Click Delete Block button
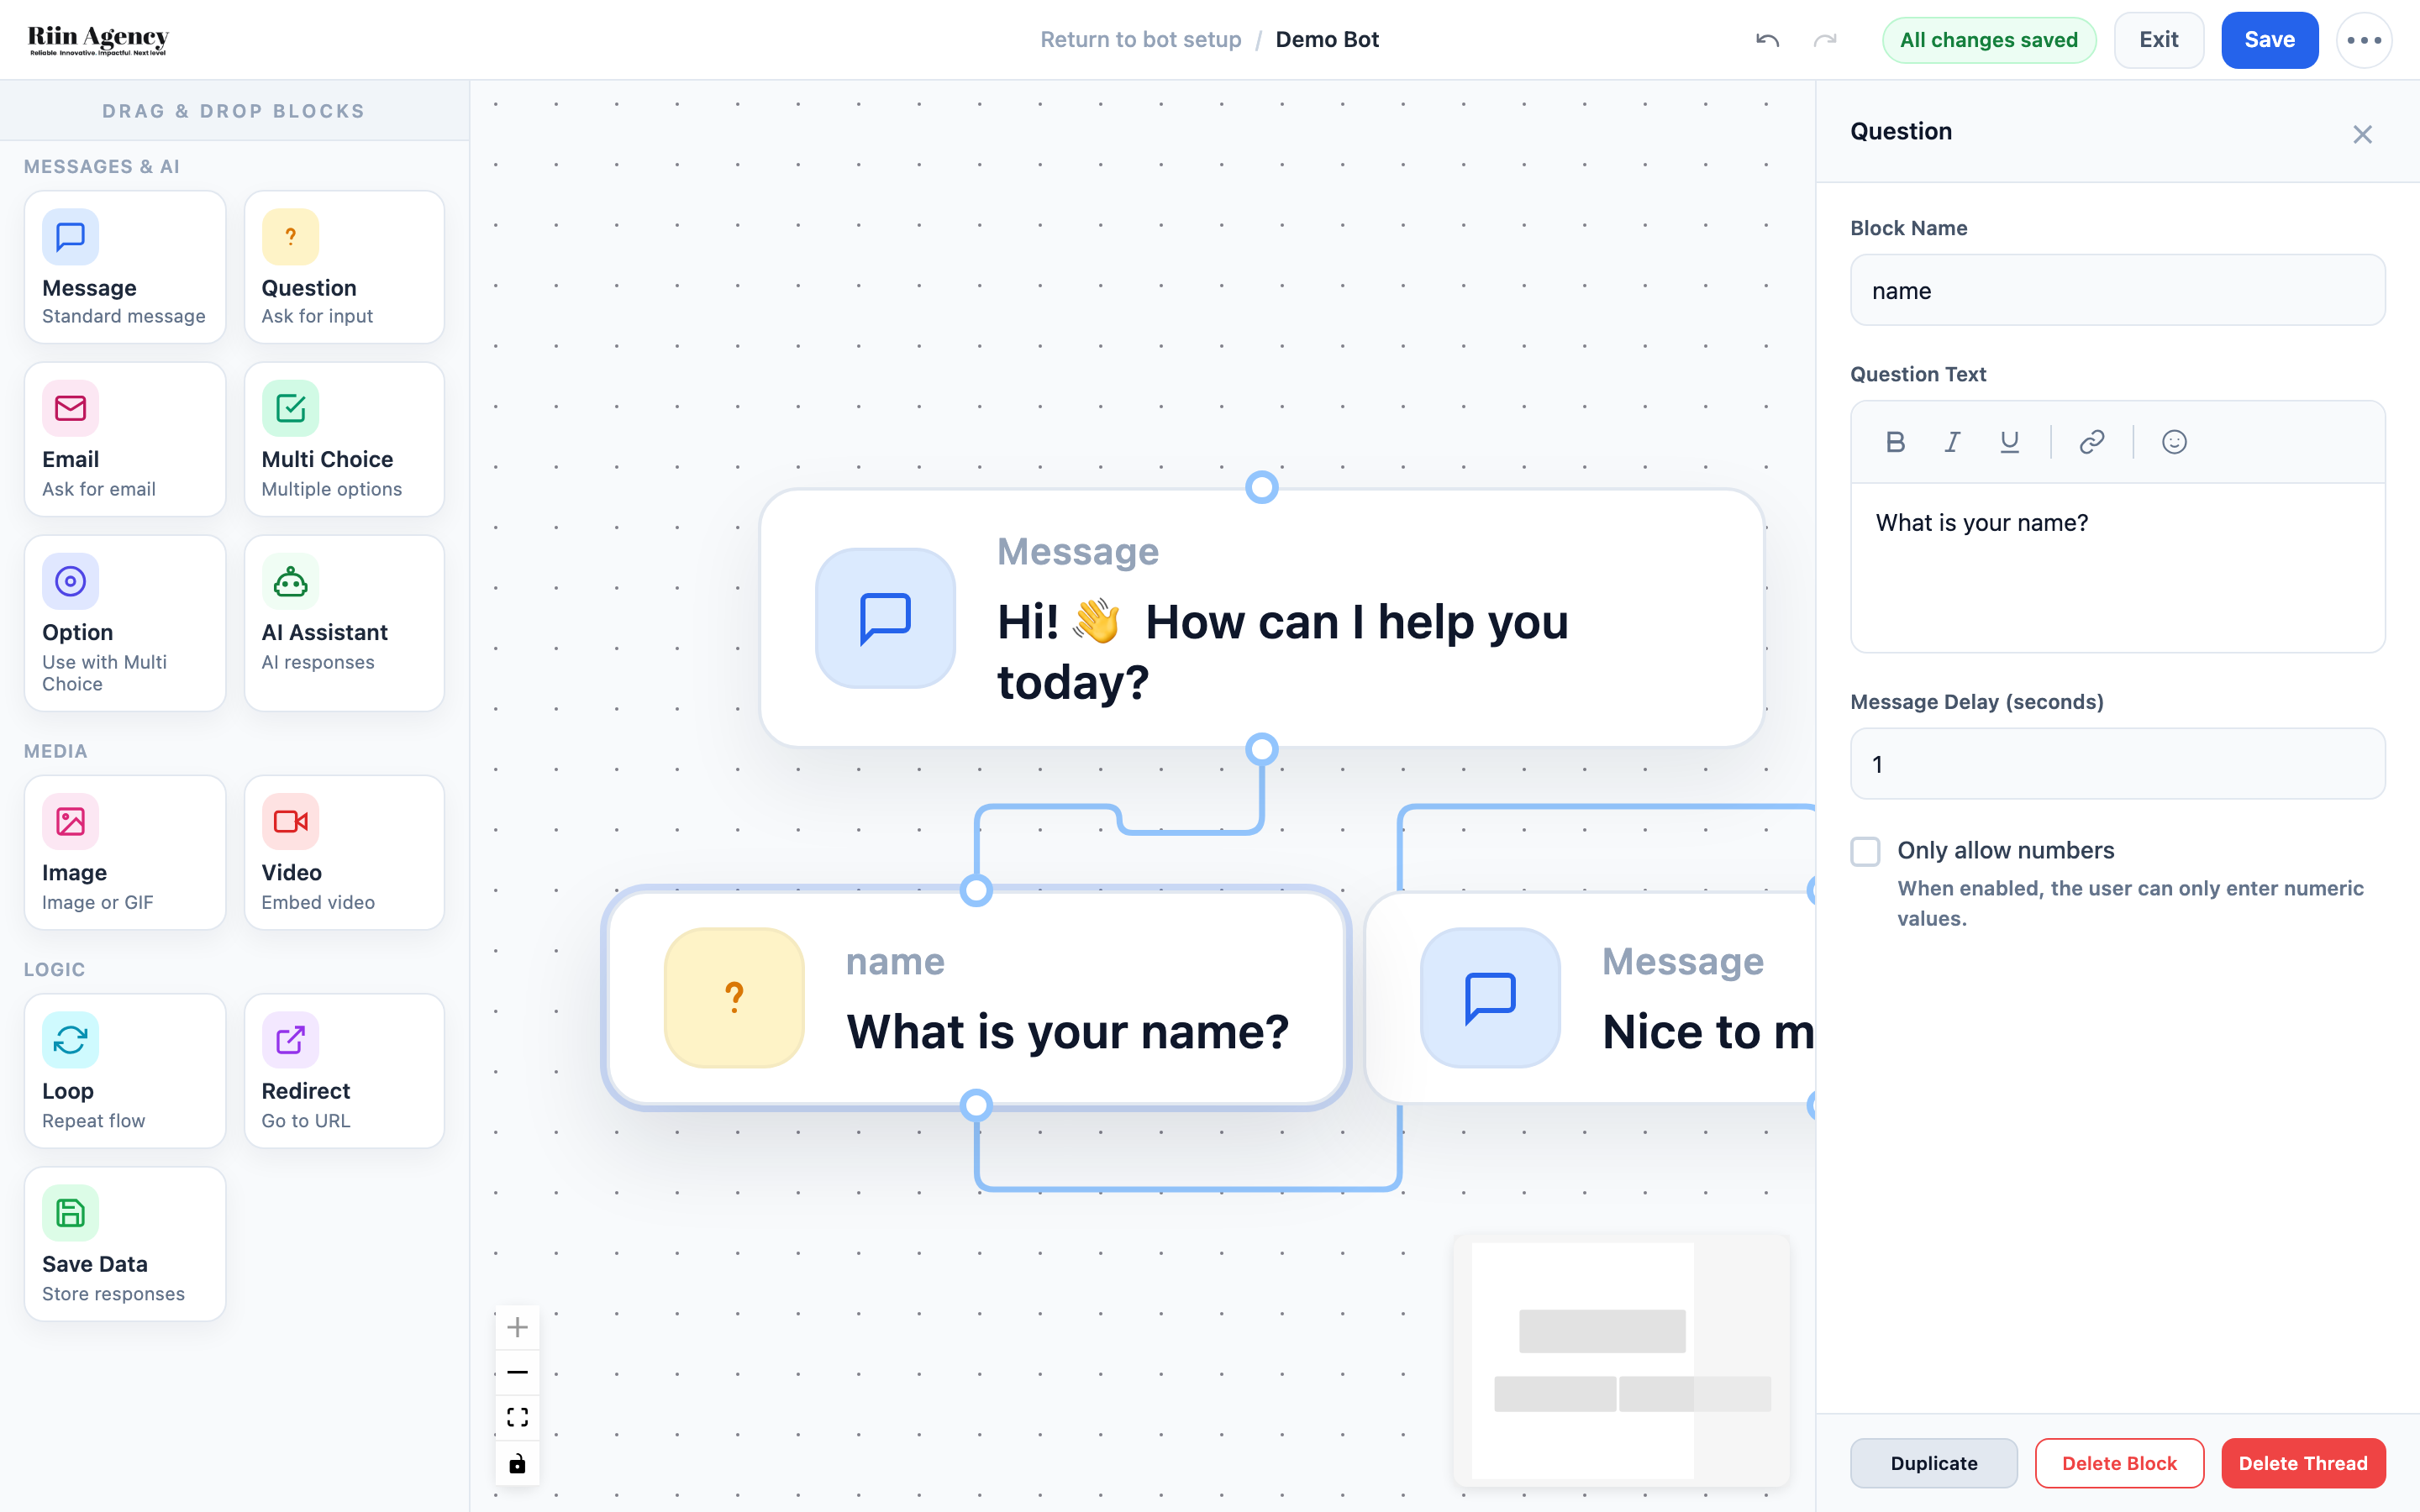Image resolution: width=2420 pixels, height=1512 pixels. pos(2119,1463)
